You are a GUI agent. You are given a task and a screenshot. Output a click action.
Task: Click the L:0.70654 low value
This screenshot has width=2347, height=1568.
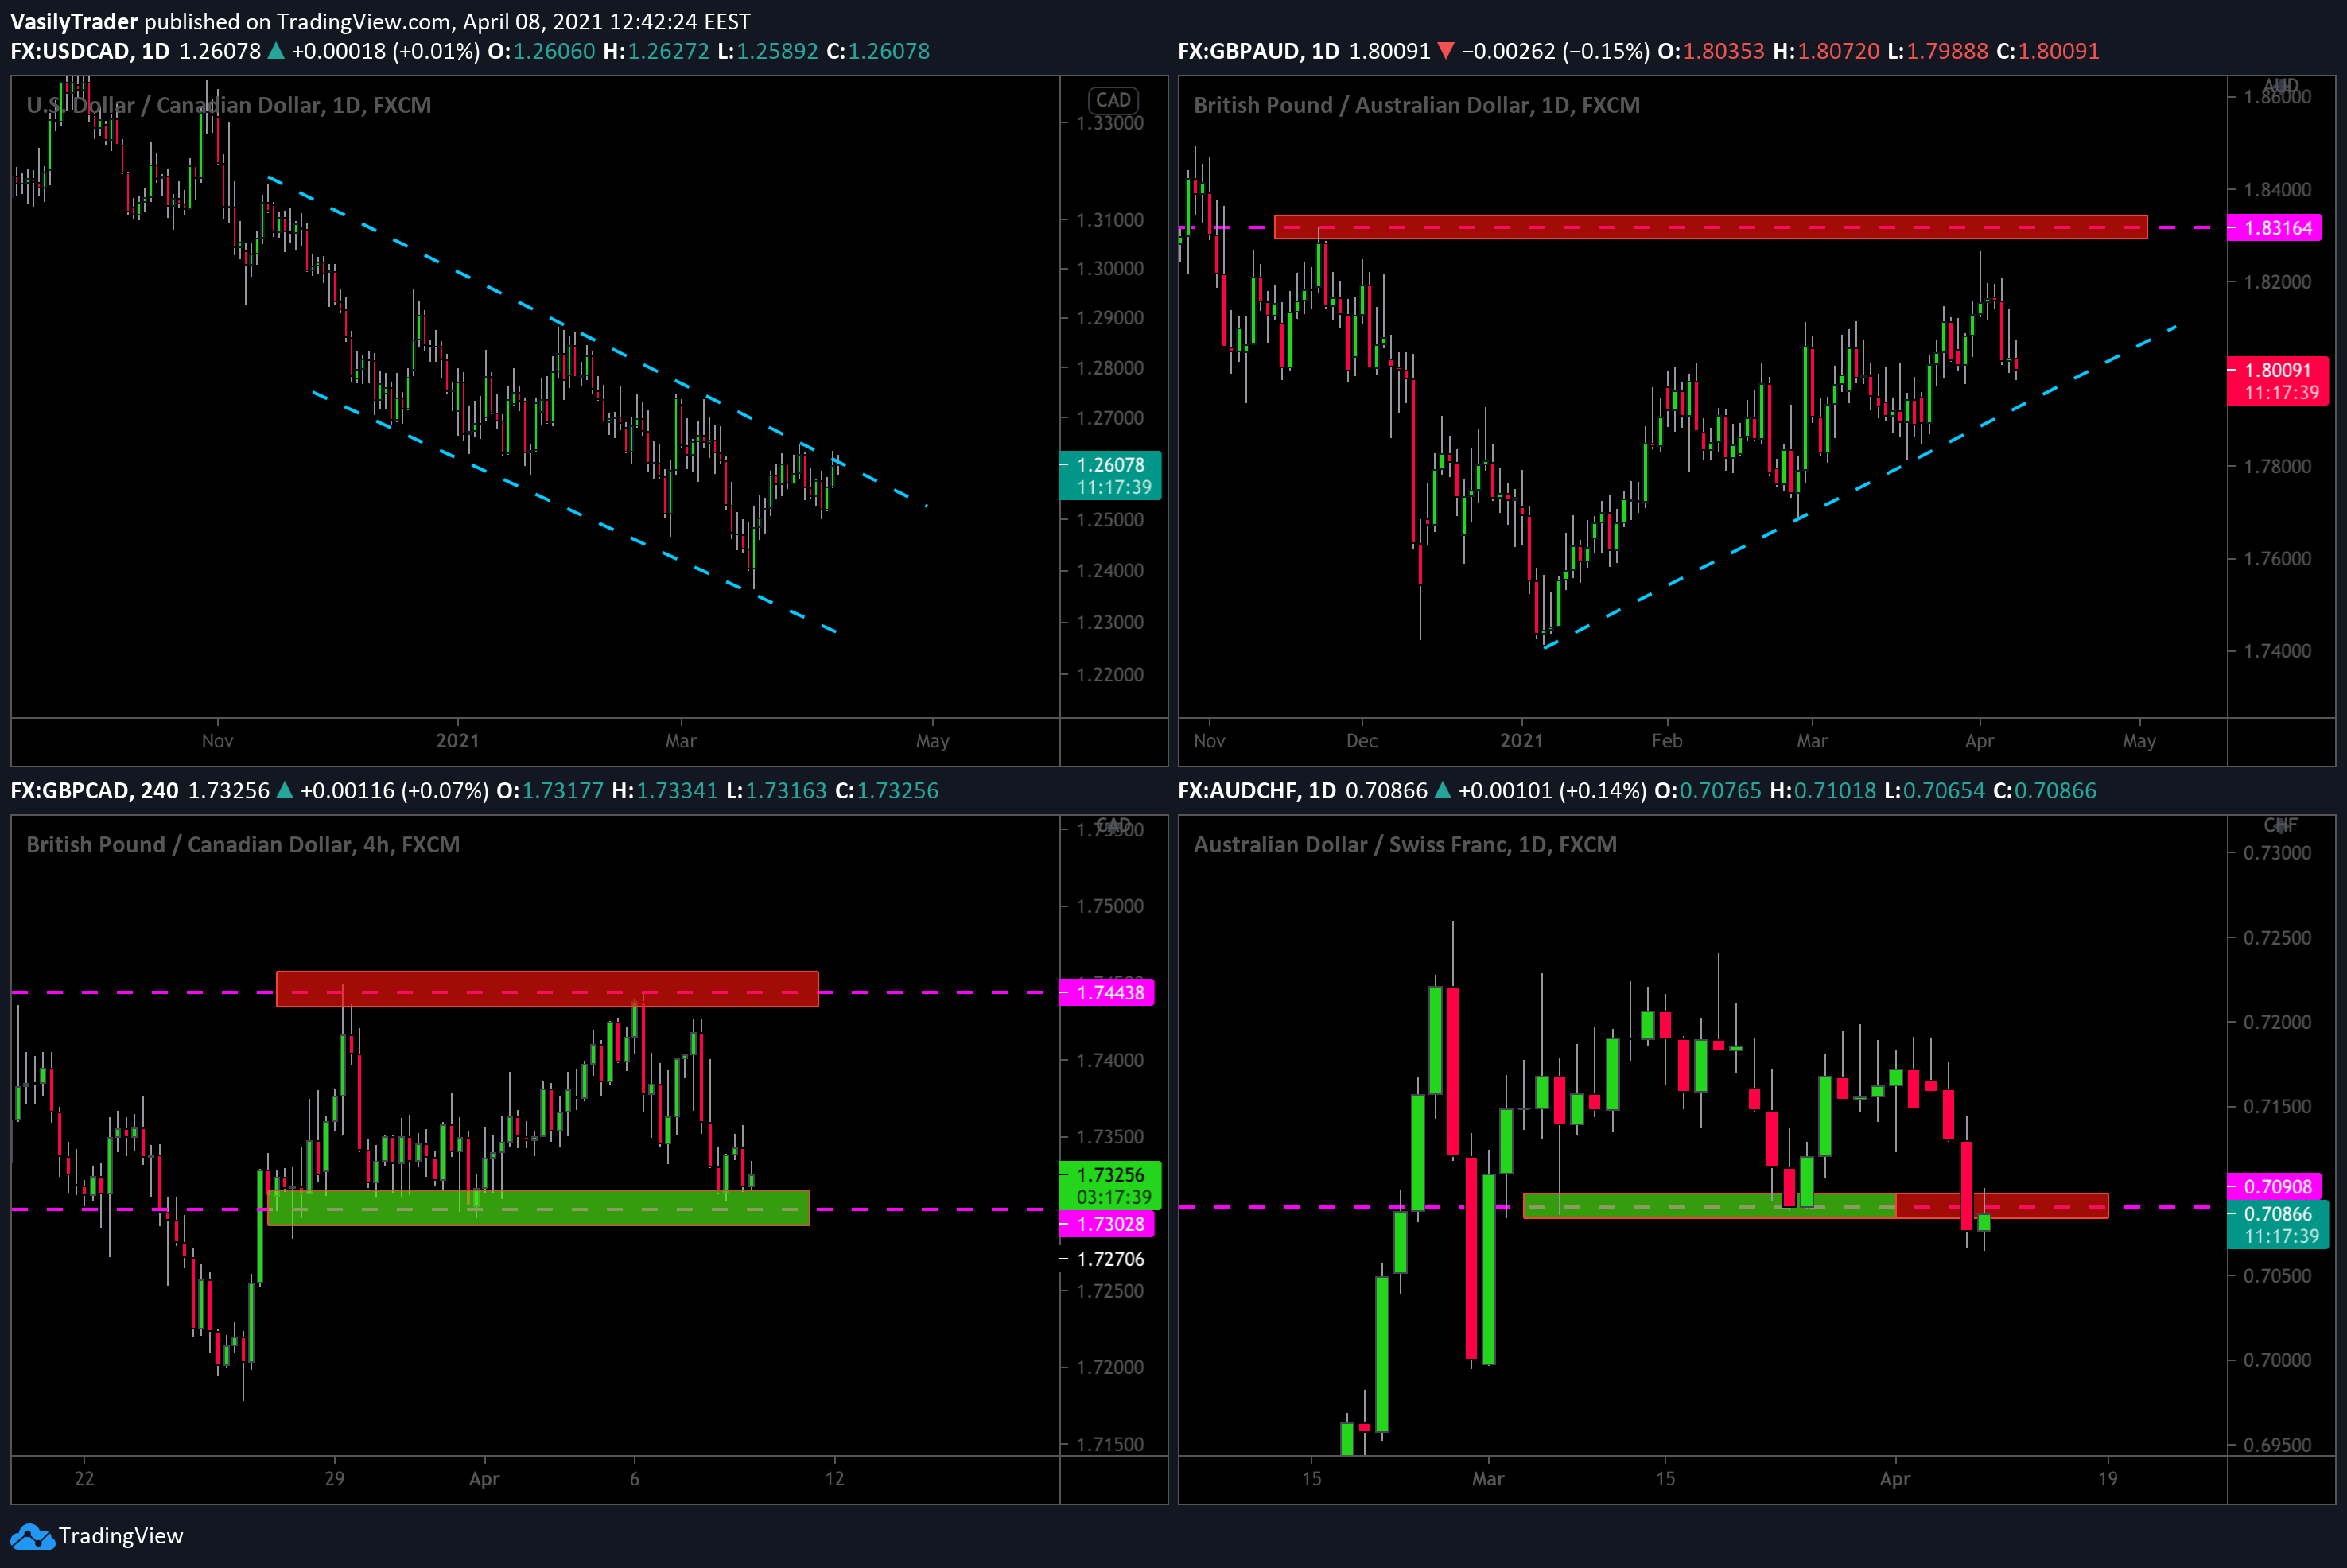[1935, 791]
